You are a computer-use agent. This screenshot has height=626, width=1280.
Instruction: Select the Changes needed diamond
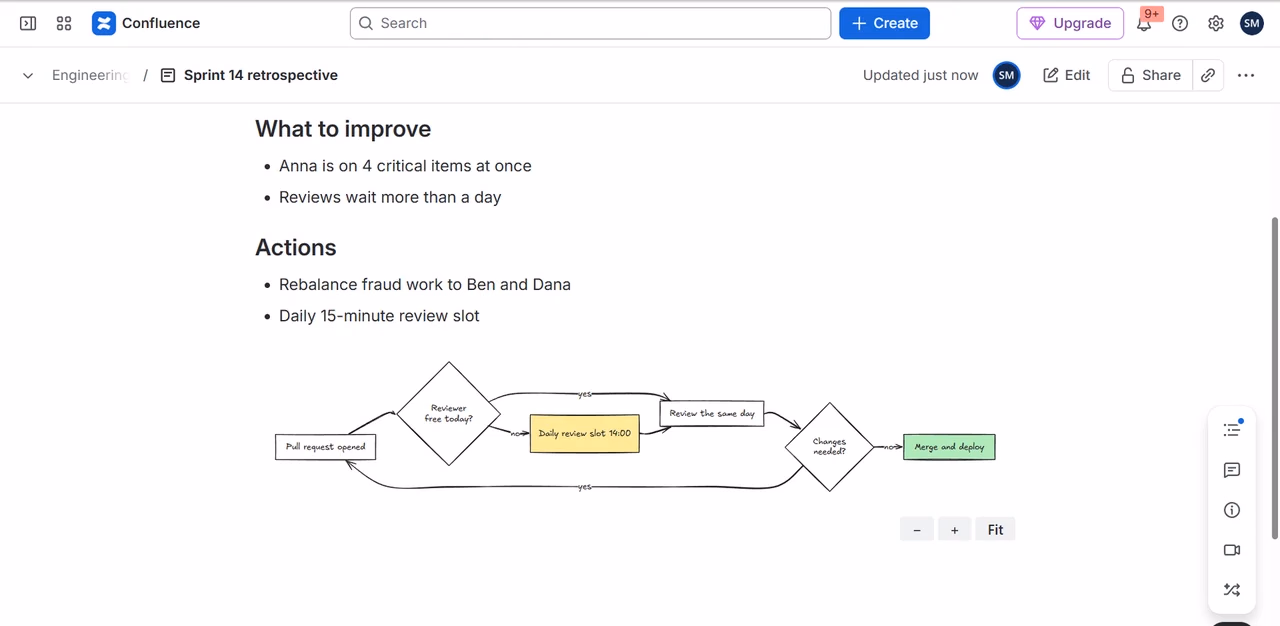coord(829,447)
